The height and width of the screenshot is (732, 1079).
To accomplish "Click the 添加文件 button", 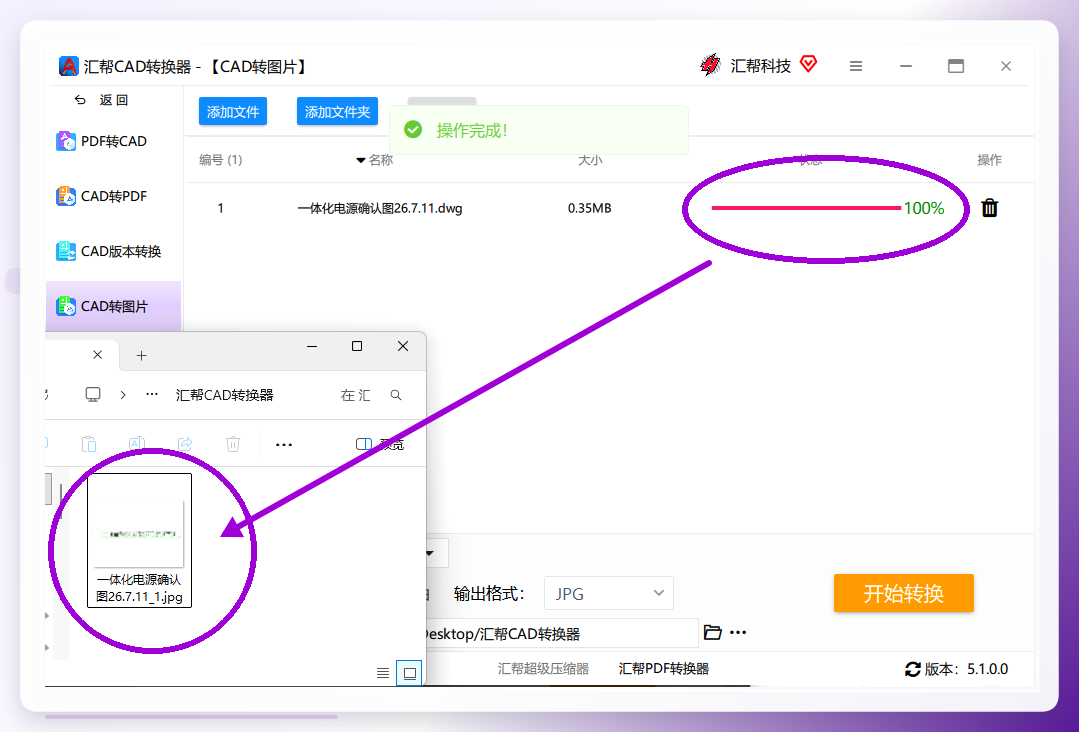I will (x=233, y=111).
